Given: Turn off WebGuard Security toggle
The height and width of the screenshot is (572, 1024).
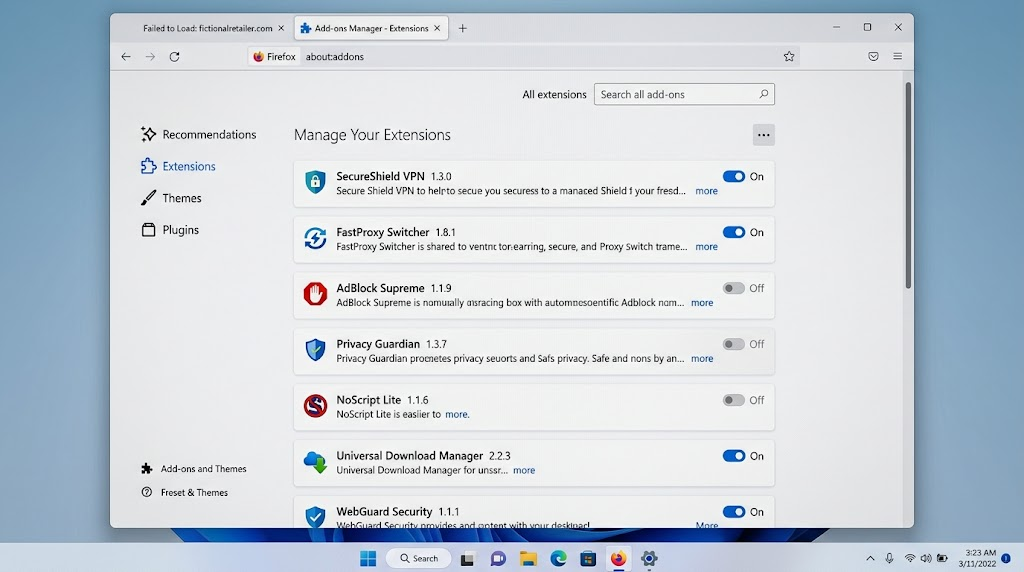Looking at the screenshot, I should click(733, 512).
